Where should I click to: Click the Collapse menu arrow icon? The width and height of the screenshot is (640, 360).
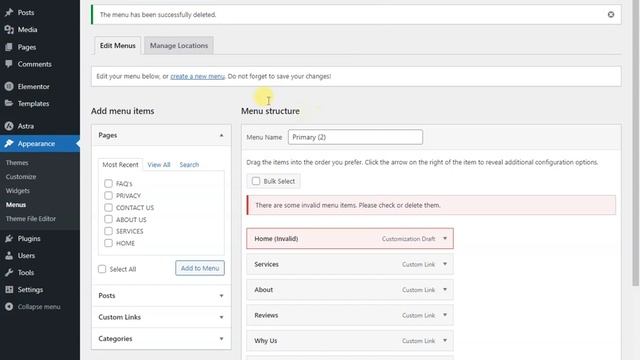tap(9, 307)
